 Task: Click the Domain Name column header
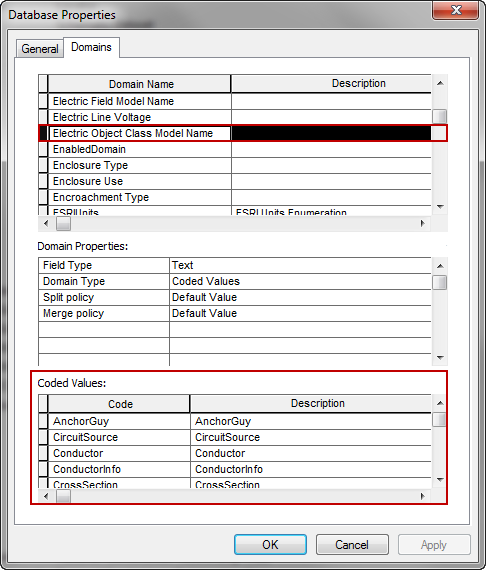click(139, 84)
